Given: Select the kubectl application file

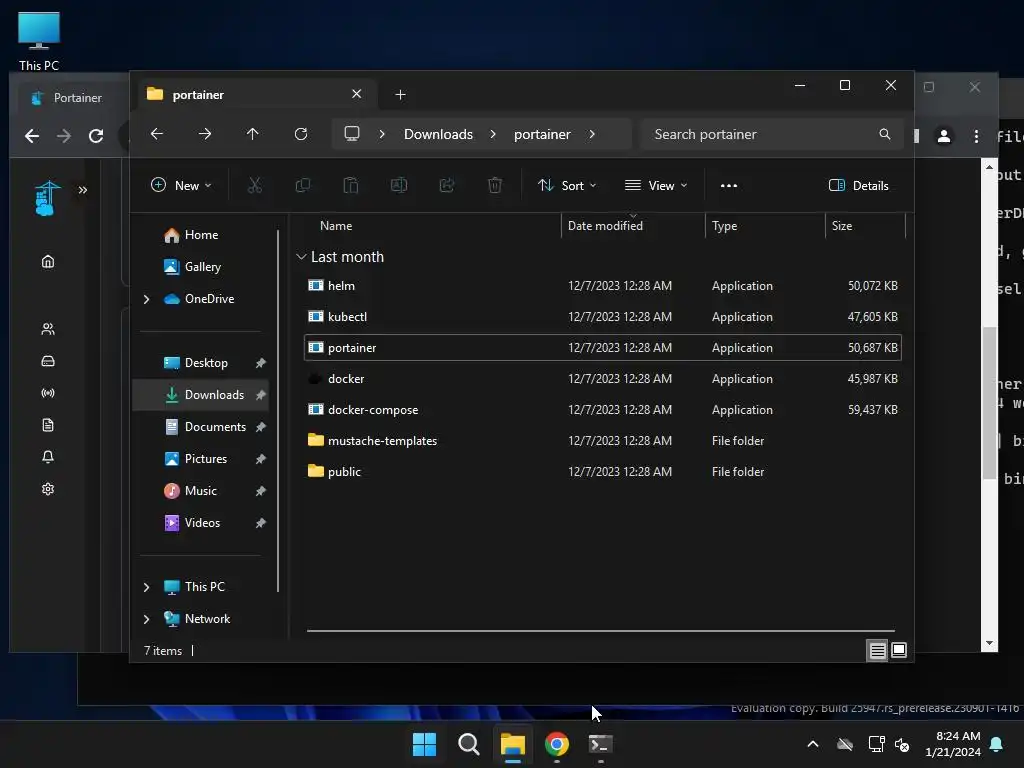Looking at the screenshot, I should (602, 317).
